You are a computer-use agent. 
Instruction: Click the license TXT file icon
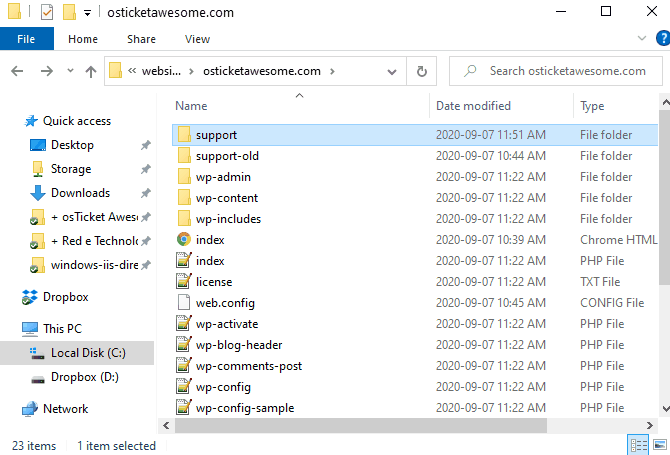point(184,281)
